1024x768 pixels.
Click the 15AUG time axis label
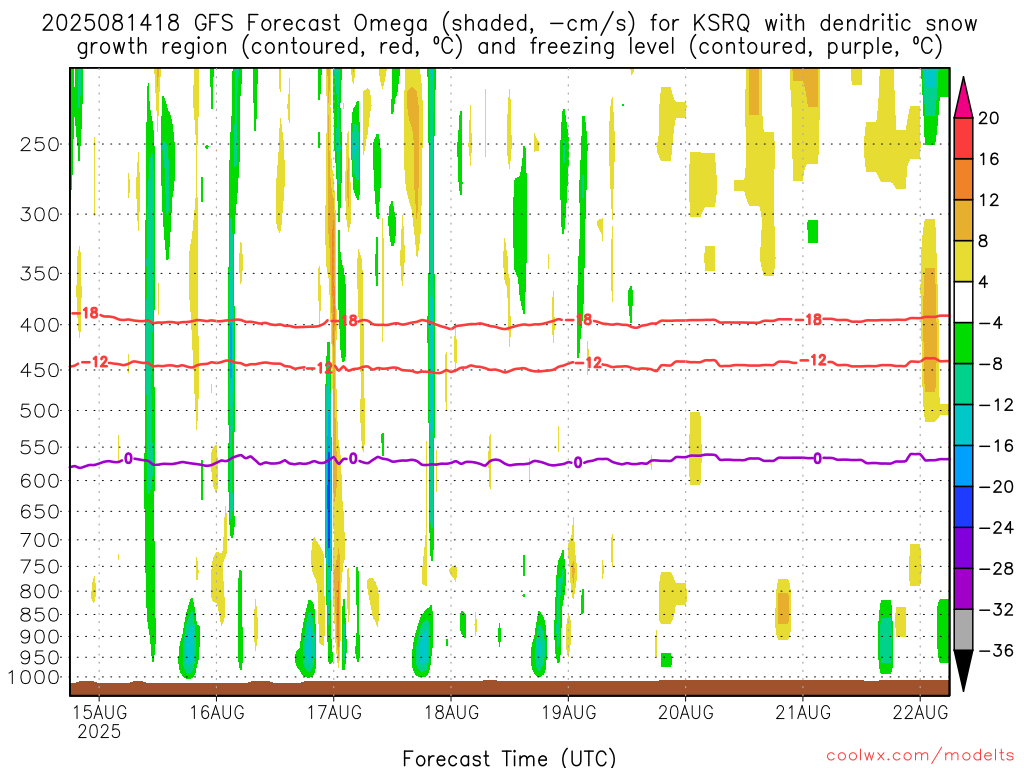(x=99, y=712)
